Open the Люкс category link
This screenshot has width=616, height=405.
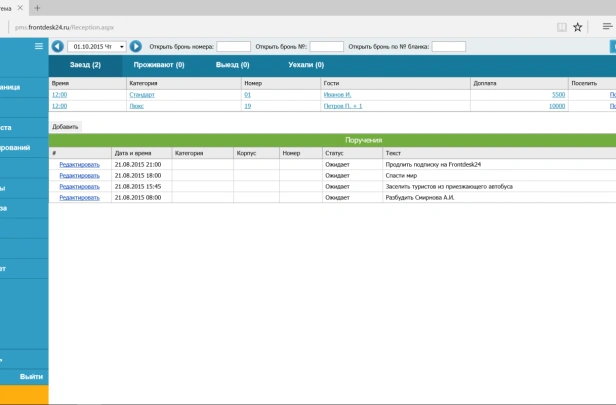click(136, 106)
